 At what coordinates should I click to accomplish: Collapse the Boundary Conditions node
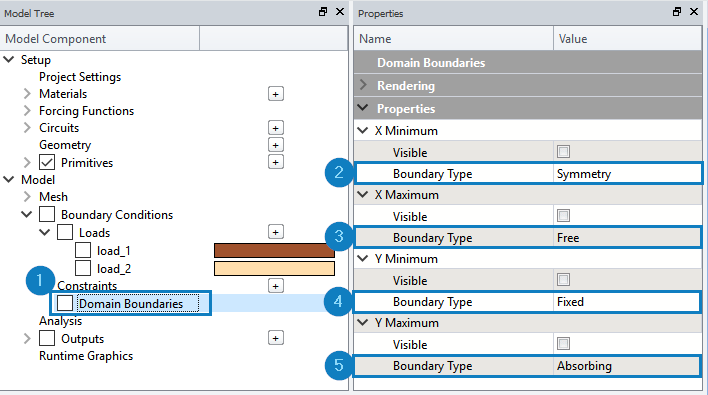[27, 214]
